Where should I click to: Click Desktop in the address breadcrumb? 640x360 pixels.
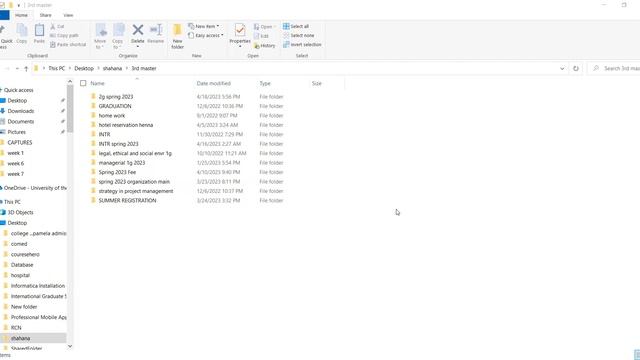point(84,69)
